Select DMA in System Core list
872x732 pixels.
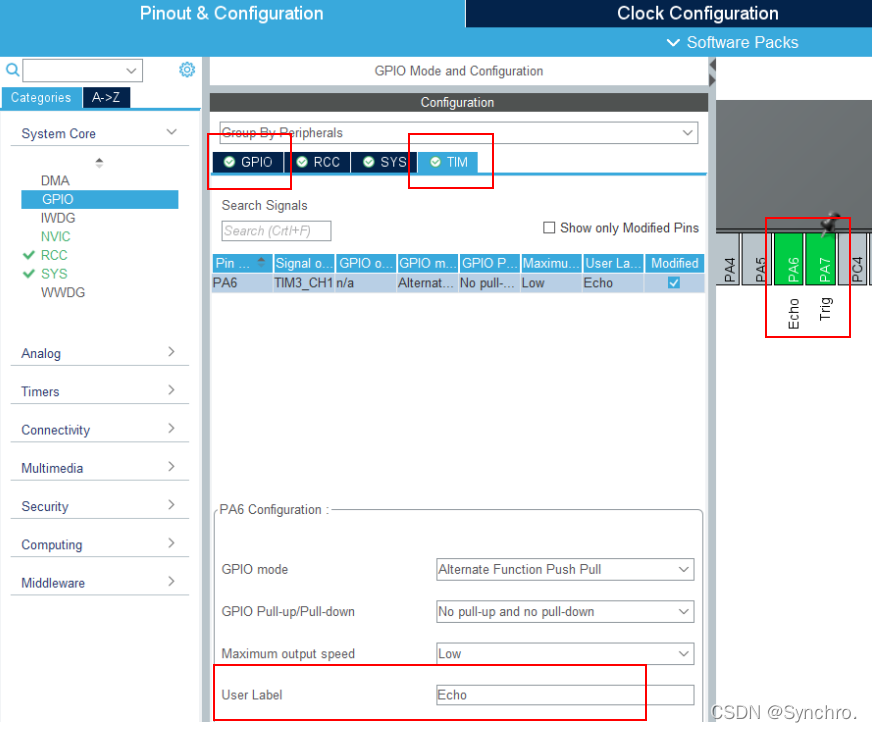click(x=55, y=181)
